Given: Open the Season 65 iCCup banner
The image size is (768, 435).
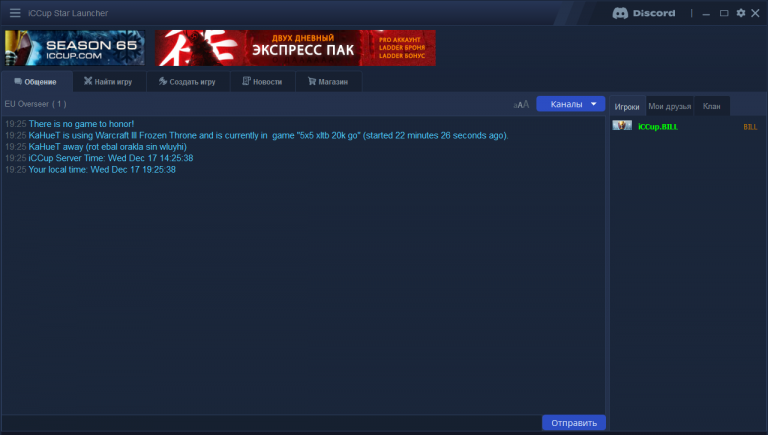Looking at the screenshot, I should pos(75,48).
